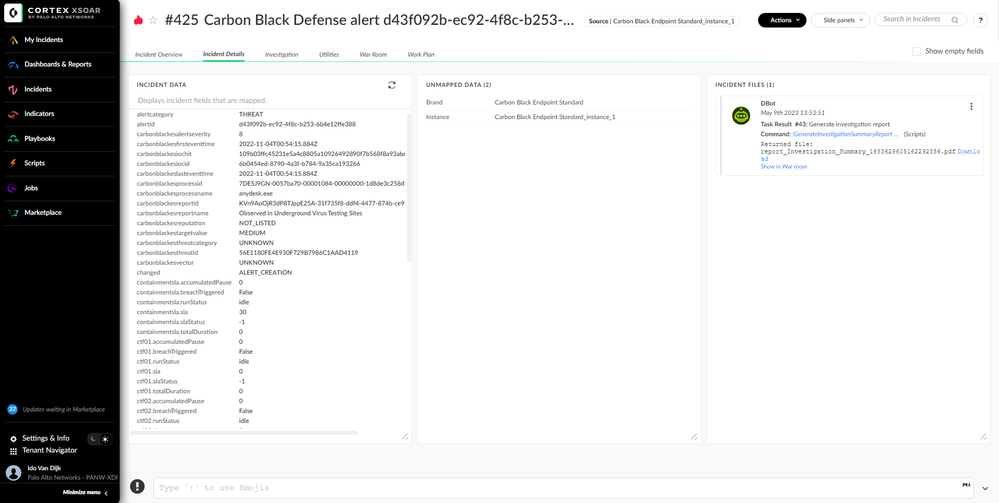Open the GenerateInvestigationSummaryReport command link

click(x=845, y=133)
